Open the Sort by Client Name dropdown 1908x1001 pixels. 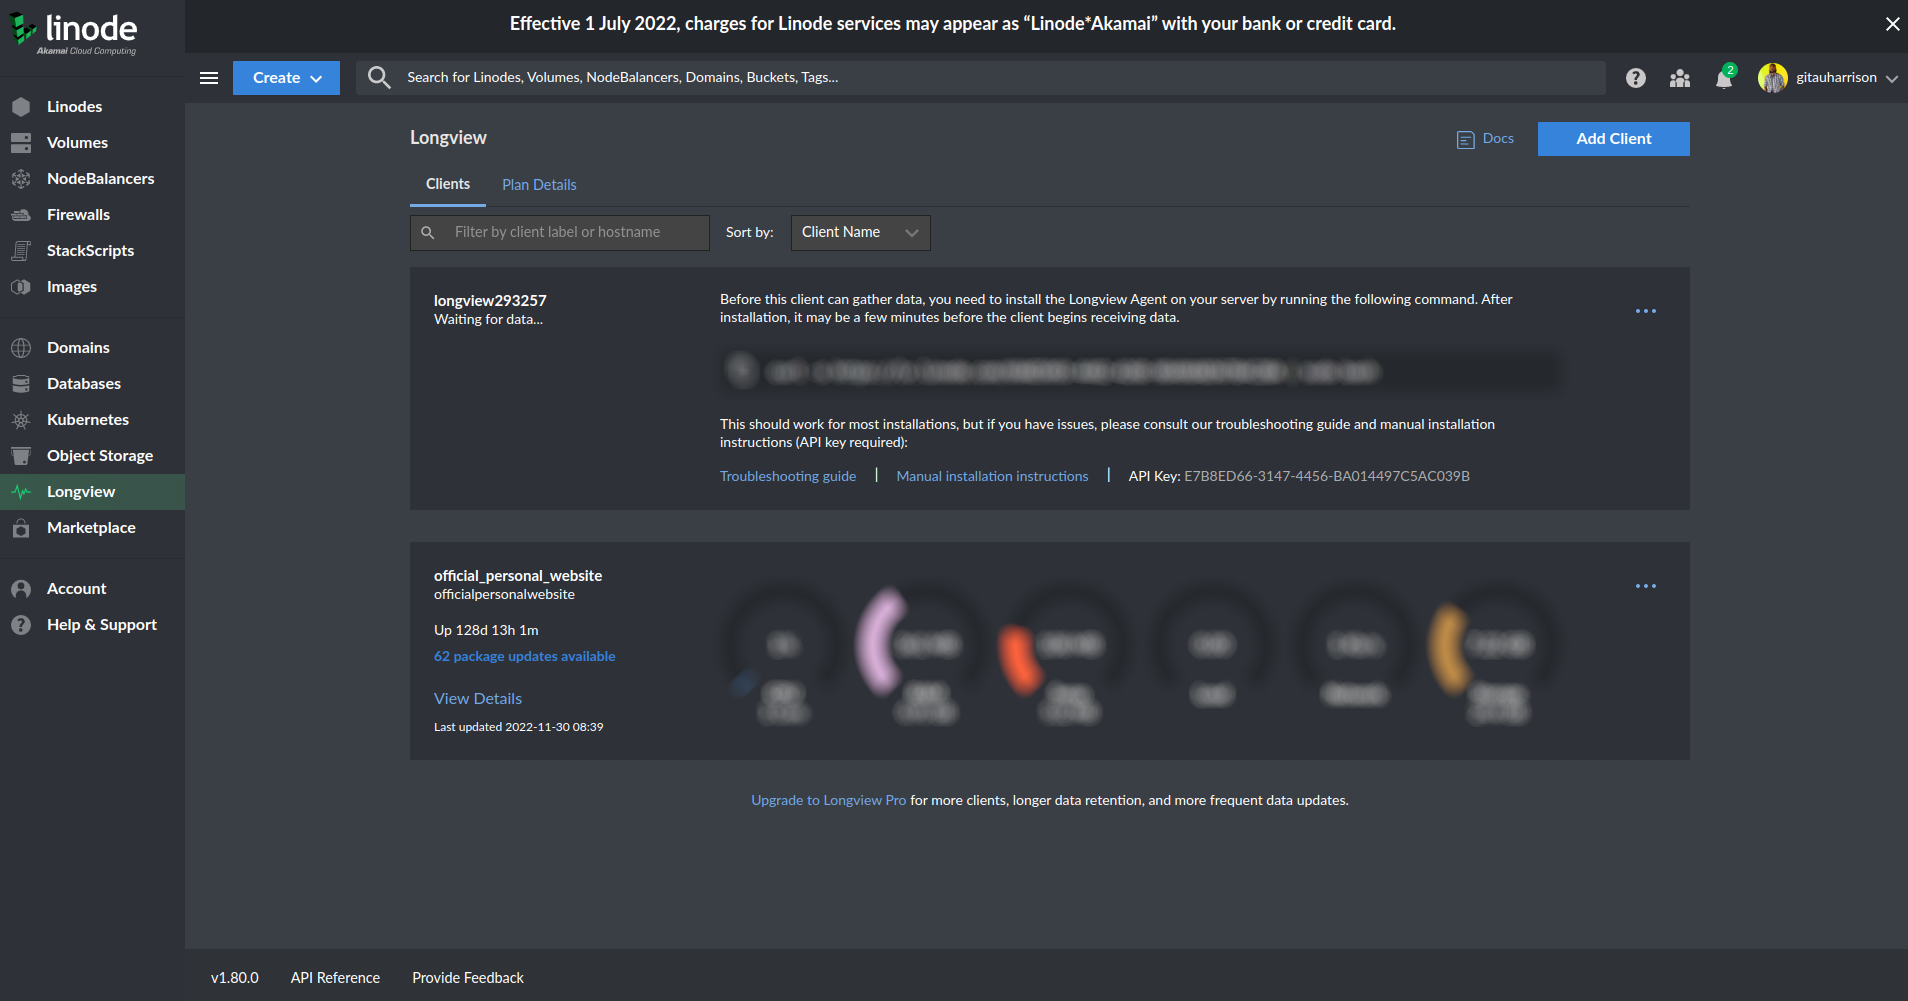pos(860,233)
